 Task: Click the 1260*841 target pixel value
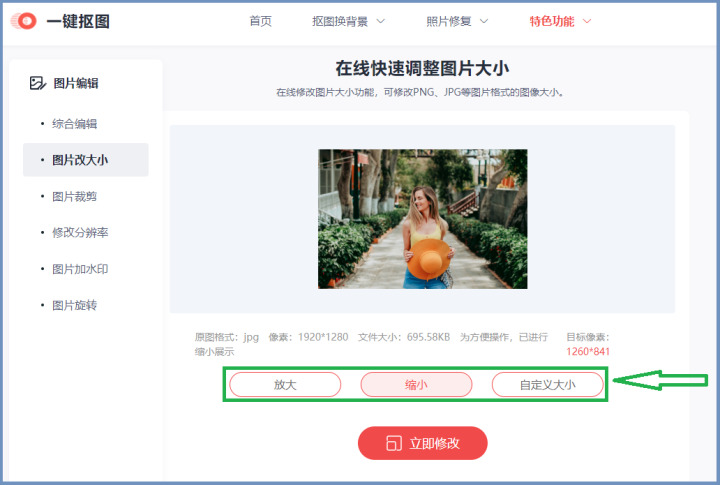(x=588, y=351)
